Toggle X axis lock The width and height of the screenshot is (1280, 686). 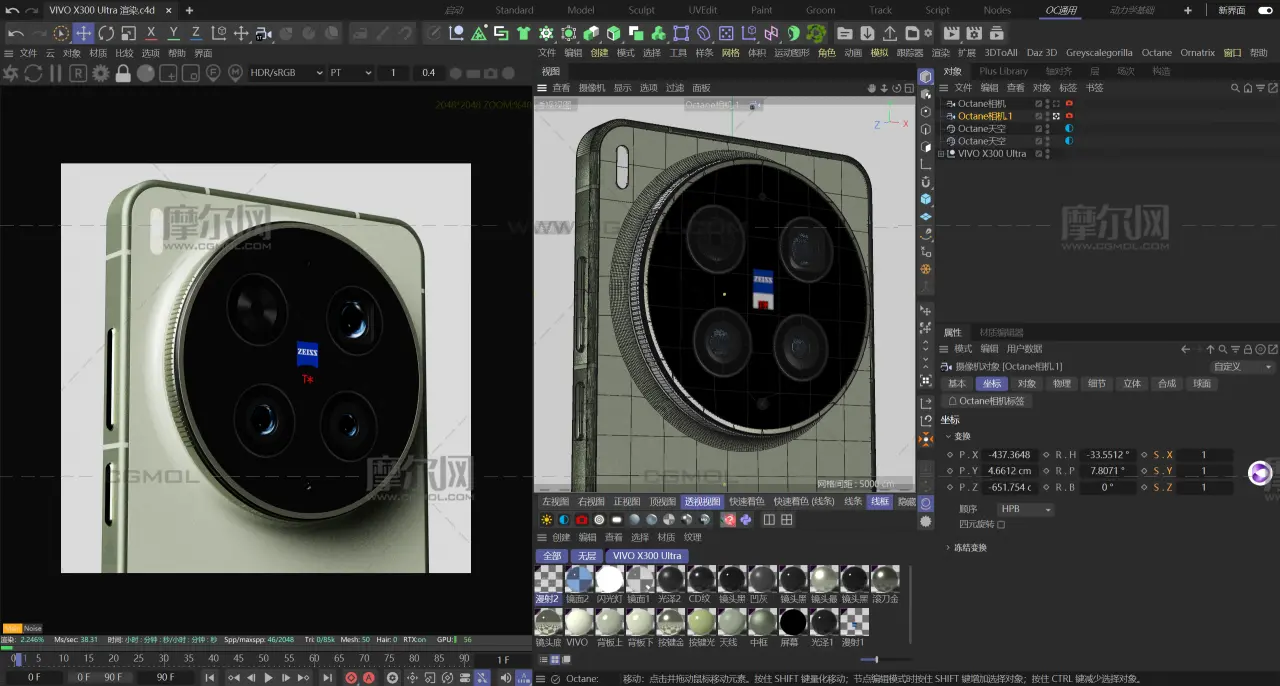[x=151, y=33]
